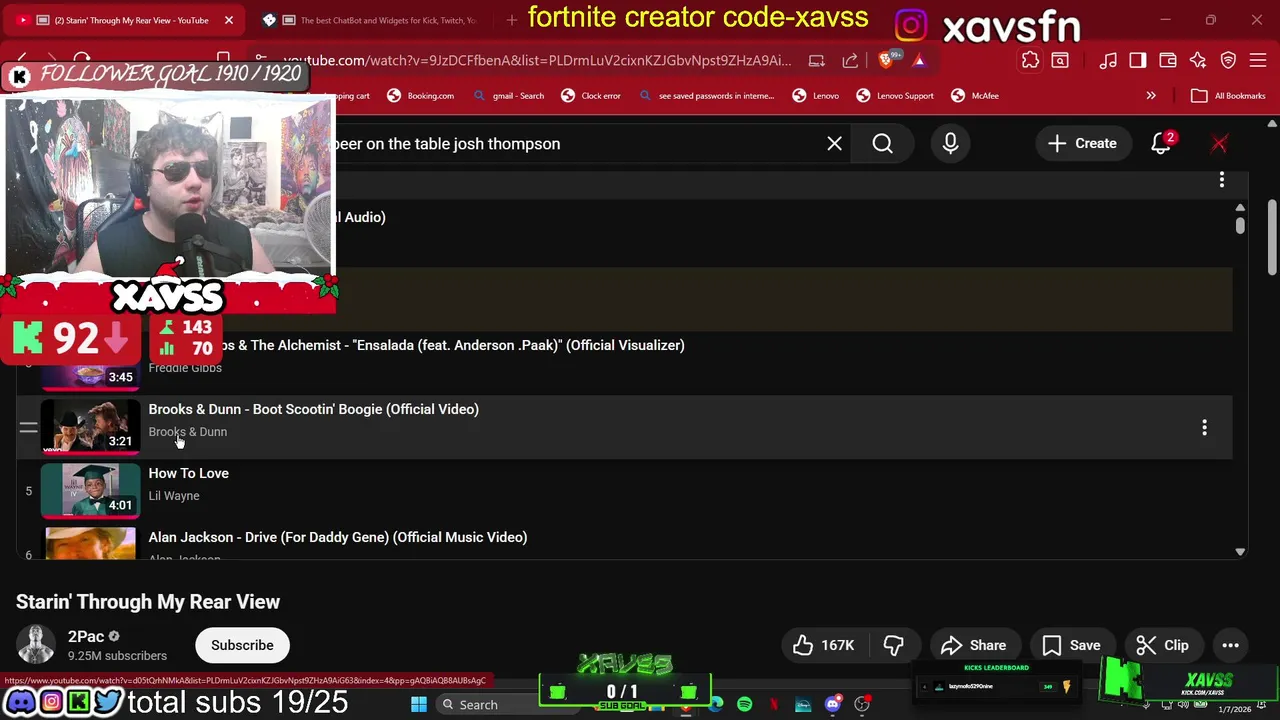
Task: Open the 2Pac channel avatar
Action: (36, 645)
